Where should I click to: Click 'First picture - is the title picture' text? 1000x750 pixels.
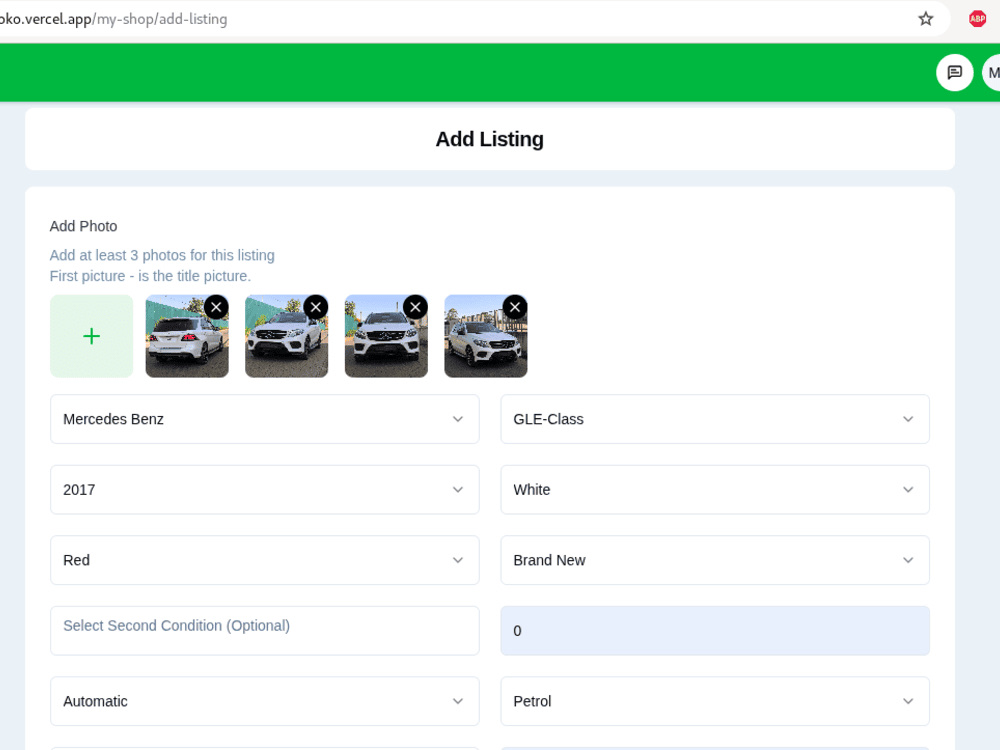[x=151, y=276]
